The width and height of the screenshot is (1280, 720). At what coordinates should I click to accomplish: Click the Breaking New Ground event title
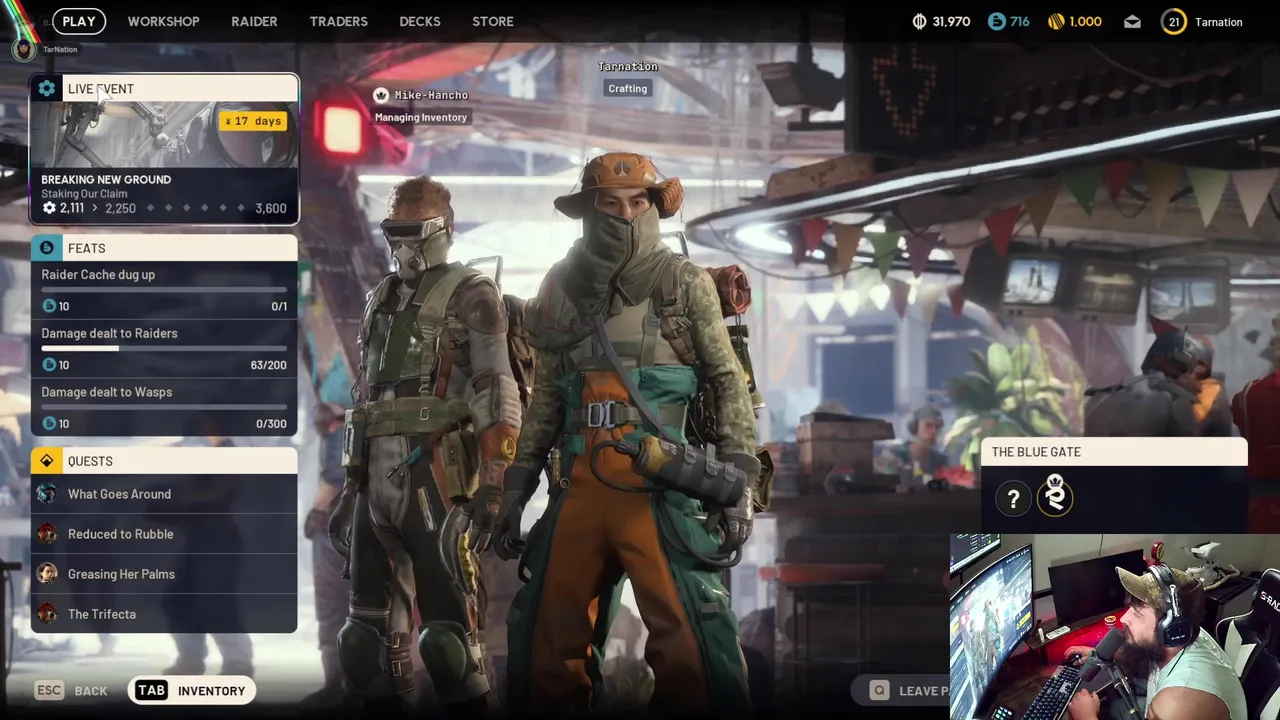click(x=106, y=179)
